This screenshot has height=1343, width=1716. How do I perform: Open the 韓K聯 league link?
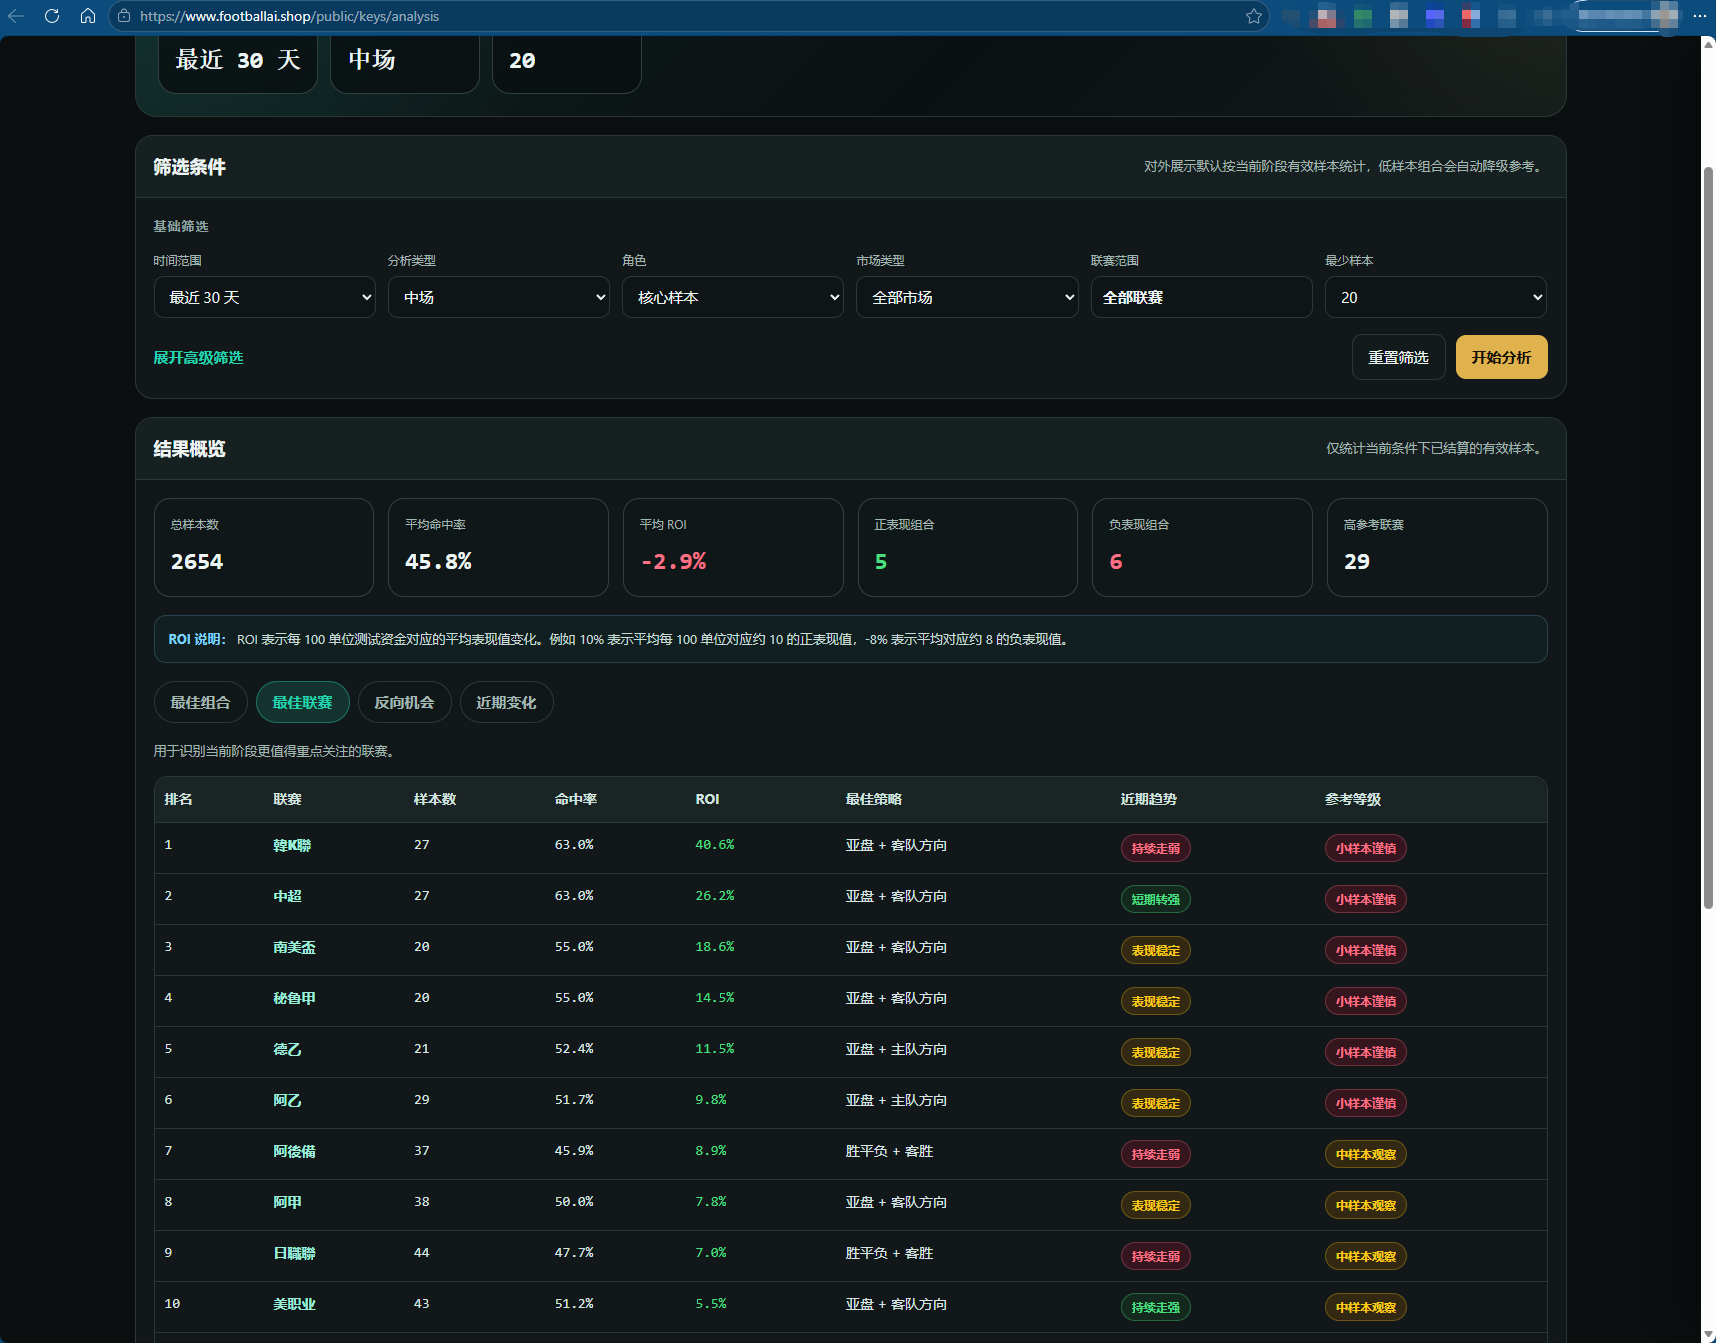tap(292, 846)
